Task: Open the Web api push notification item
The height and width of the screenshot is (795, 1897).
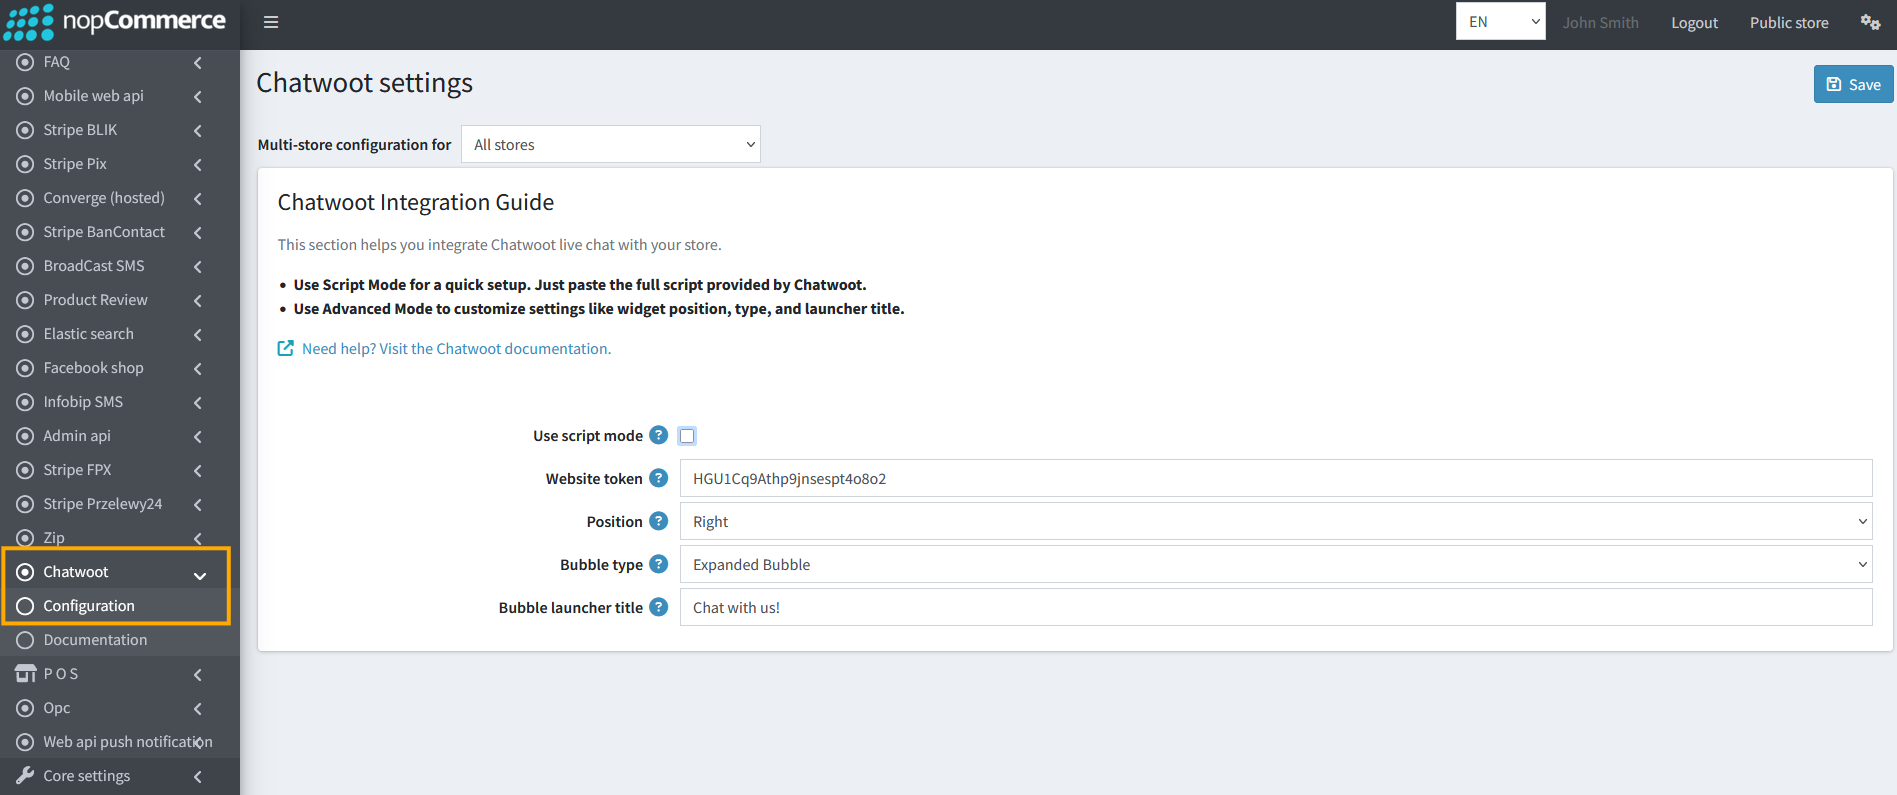Action: point(120,742)
